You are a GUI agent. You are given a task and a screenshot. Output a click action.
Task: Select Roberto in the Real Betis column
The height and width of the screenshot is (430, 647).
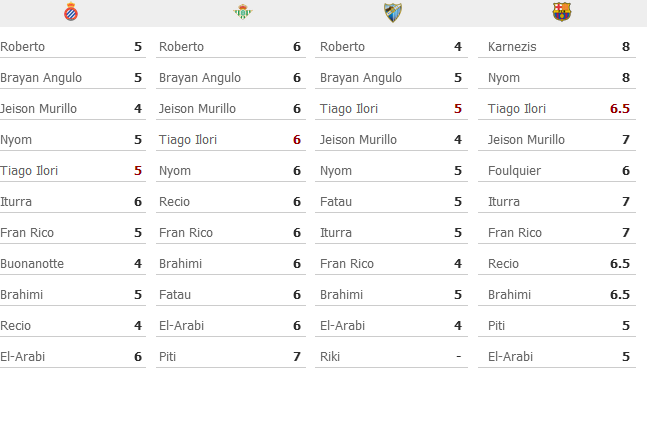click(x=181, y=47)
